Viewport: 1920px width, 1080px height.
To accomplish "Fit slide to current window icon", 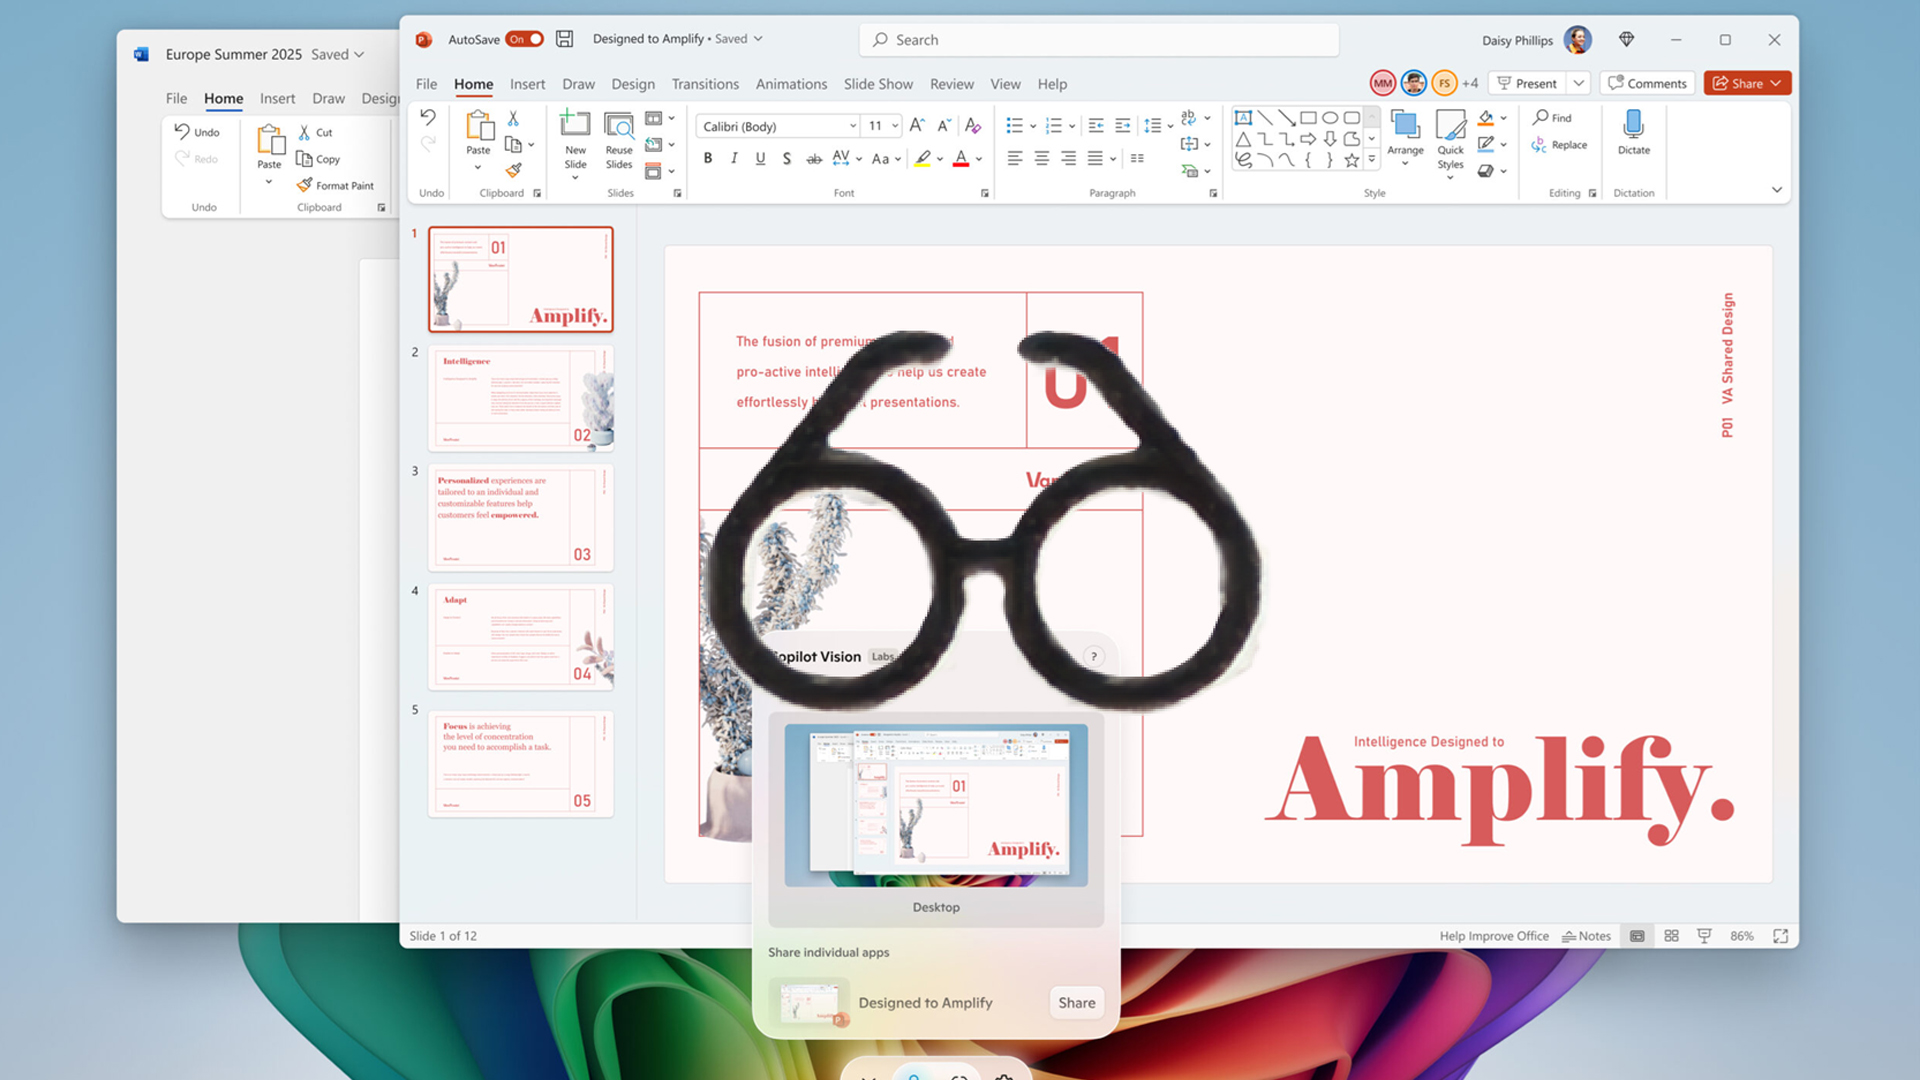I will point(1781,936).
